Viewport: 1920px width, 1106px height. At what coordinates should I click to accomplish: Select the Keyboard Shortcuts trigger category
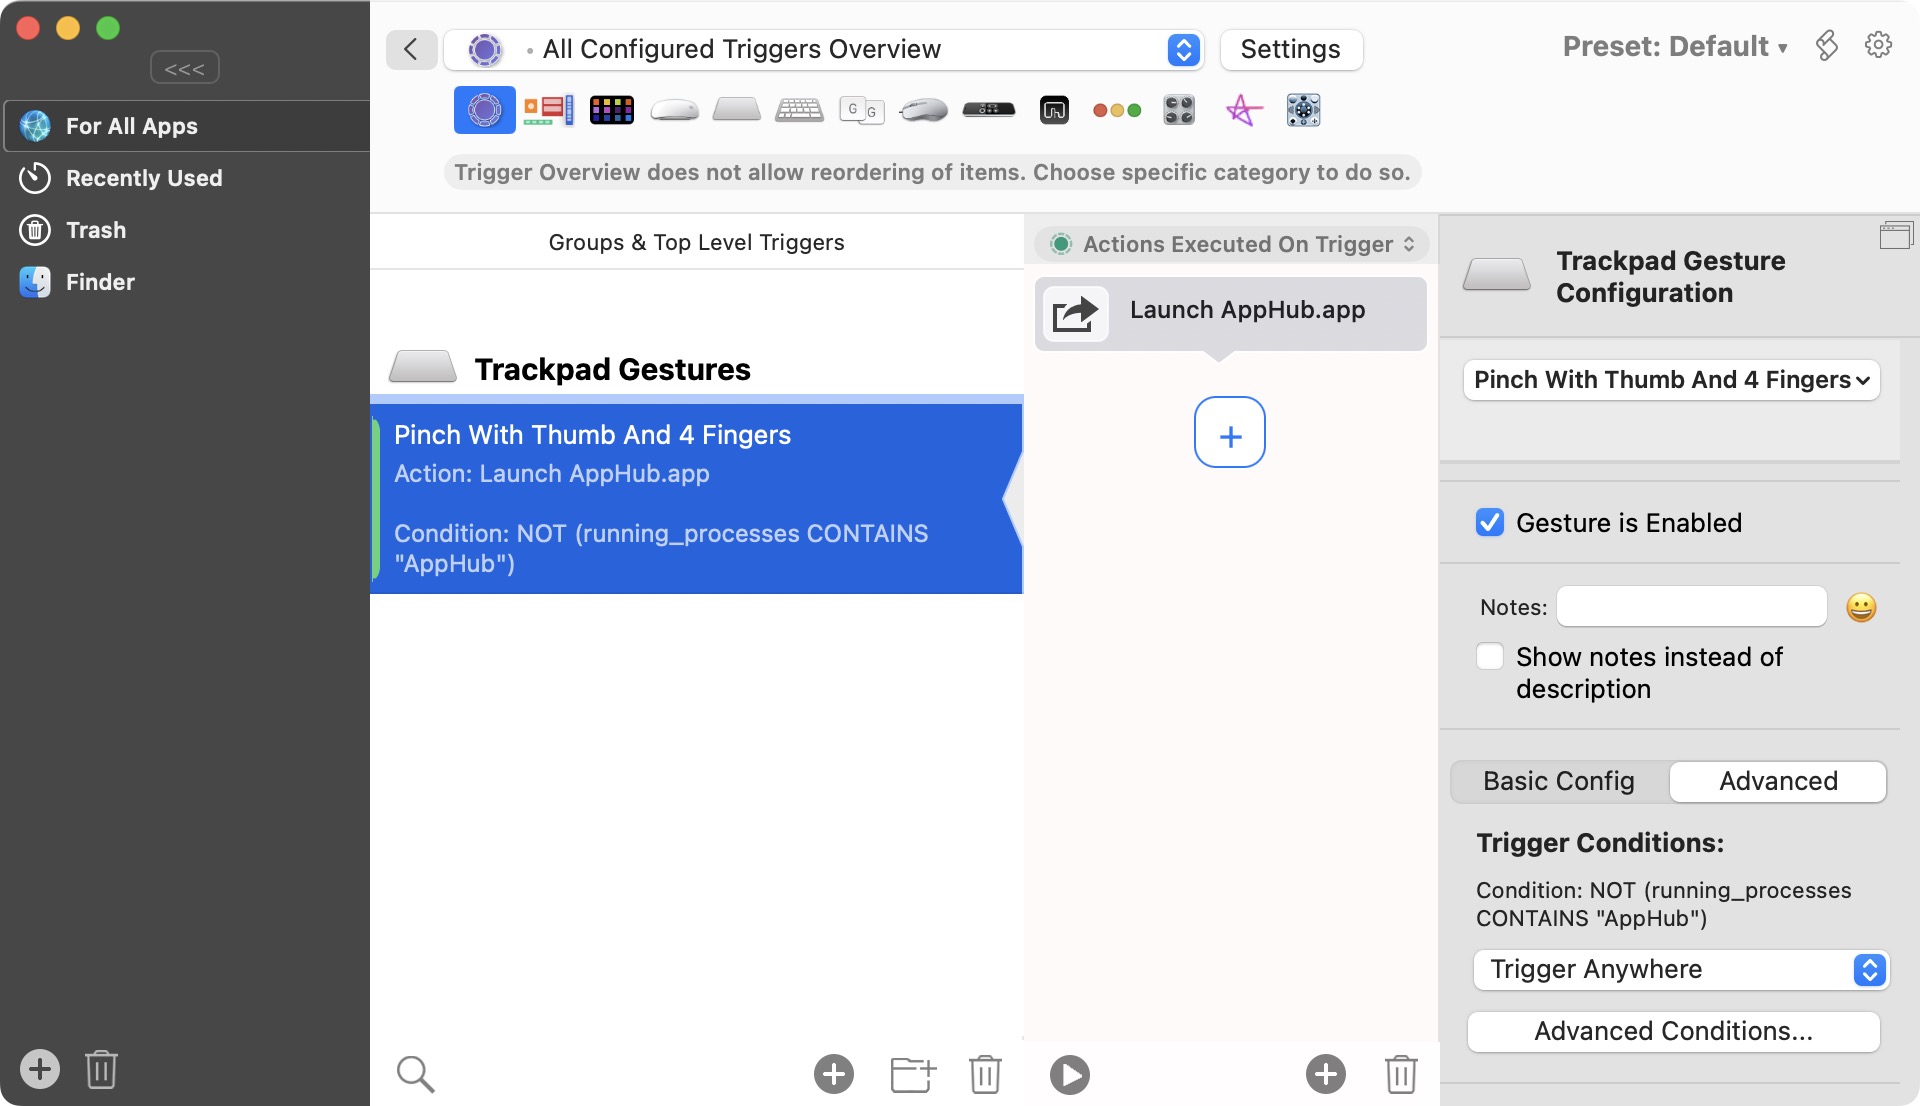pyautogui.click(x=800, y=110)
